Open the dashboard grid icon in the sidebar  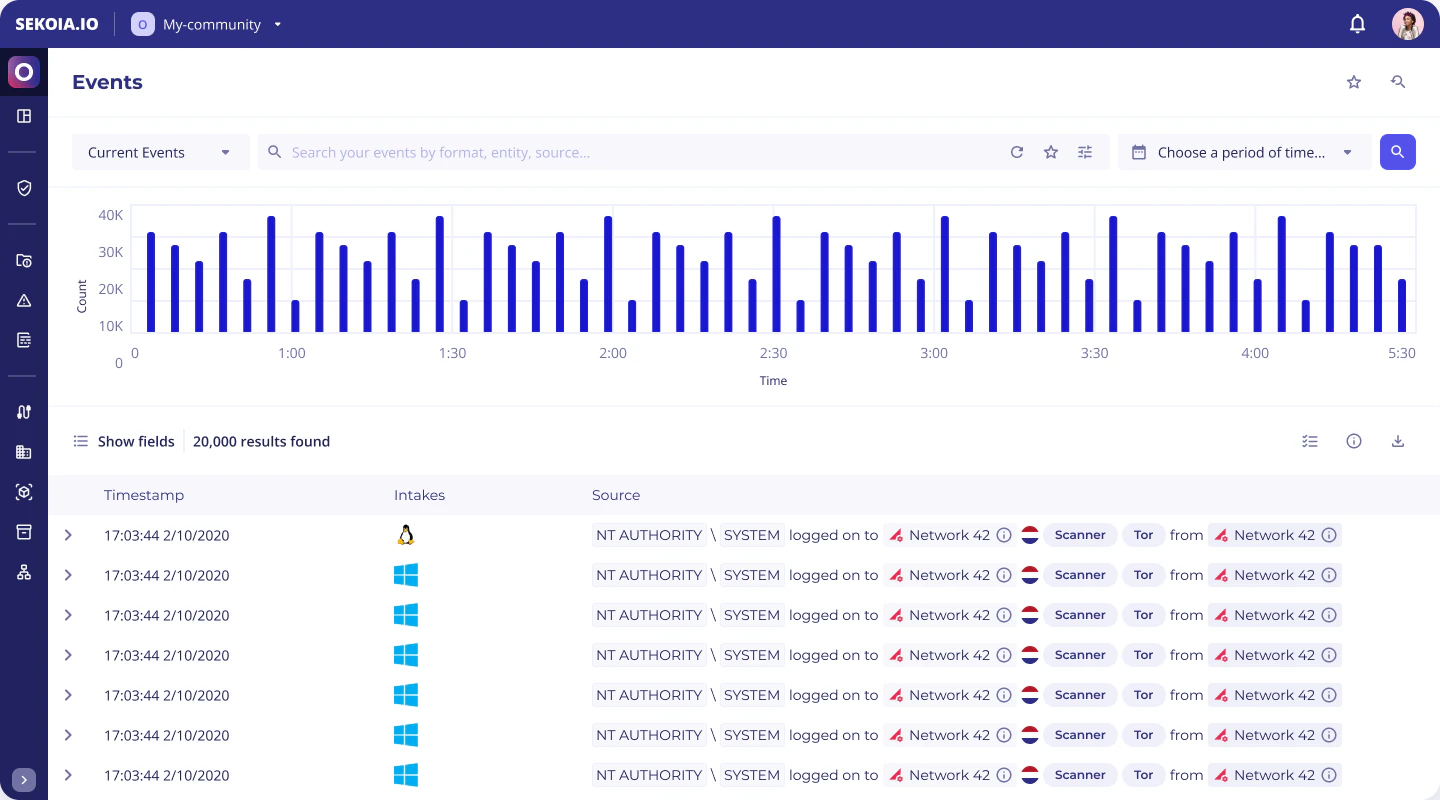pos(23,116)
